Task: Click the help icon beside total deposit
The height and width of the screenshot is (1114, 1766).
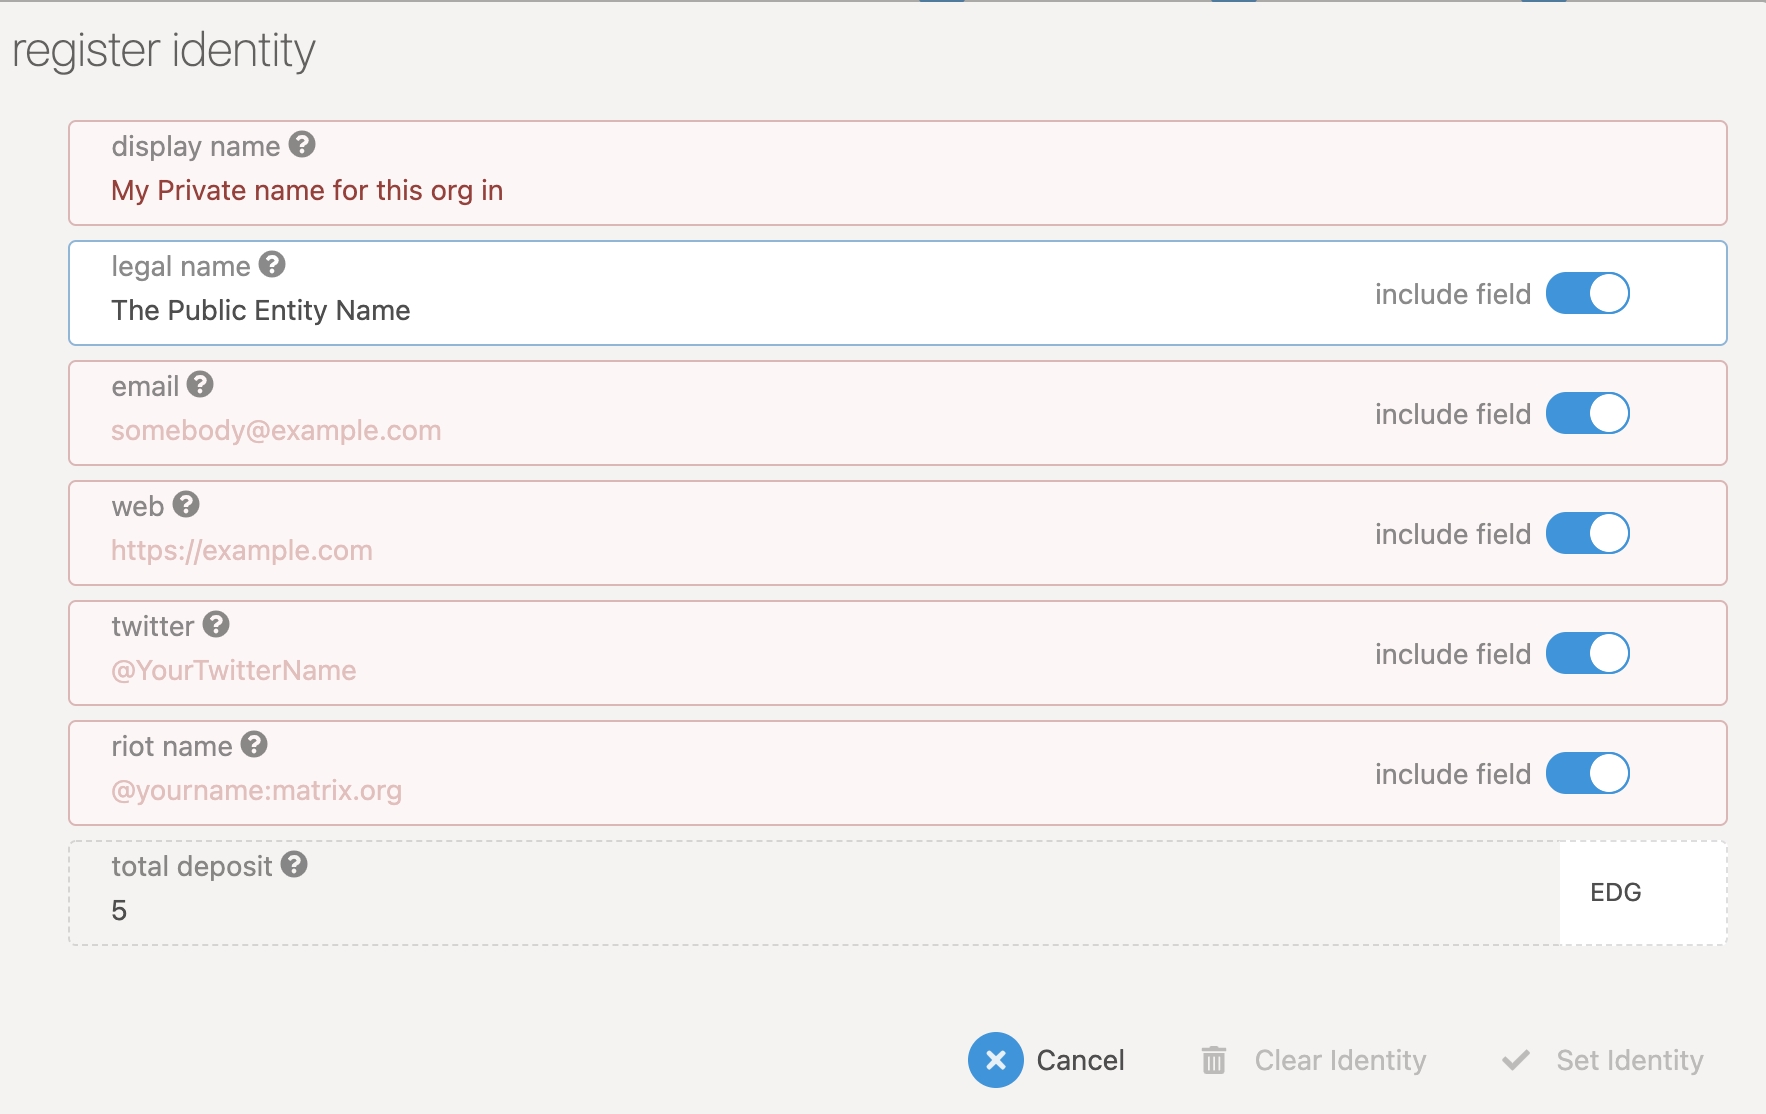Action: coord(294,865)
